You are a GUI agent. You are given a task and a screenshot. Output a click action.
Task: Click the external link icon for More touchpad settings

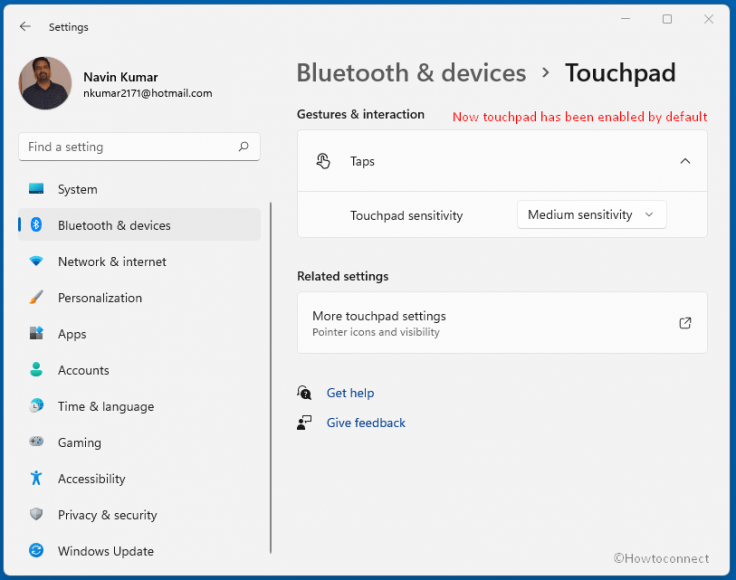(x=685, y=323)
